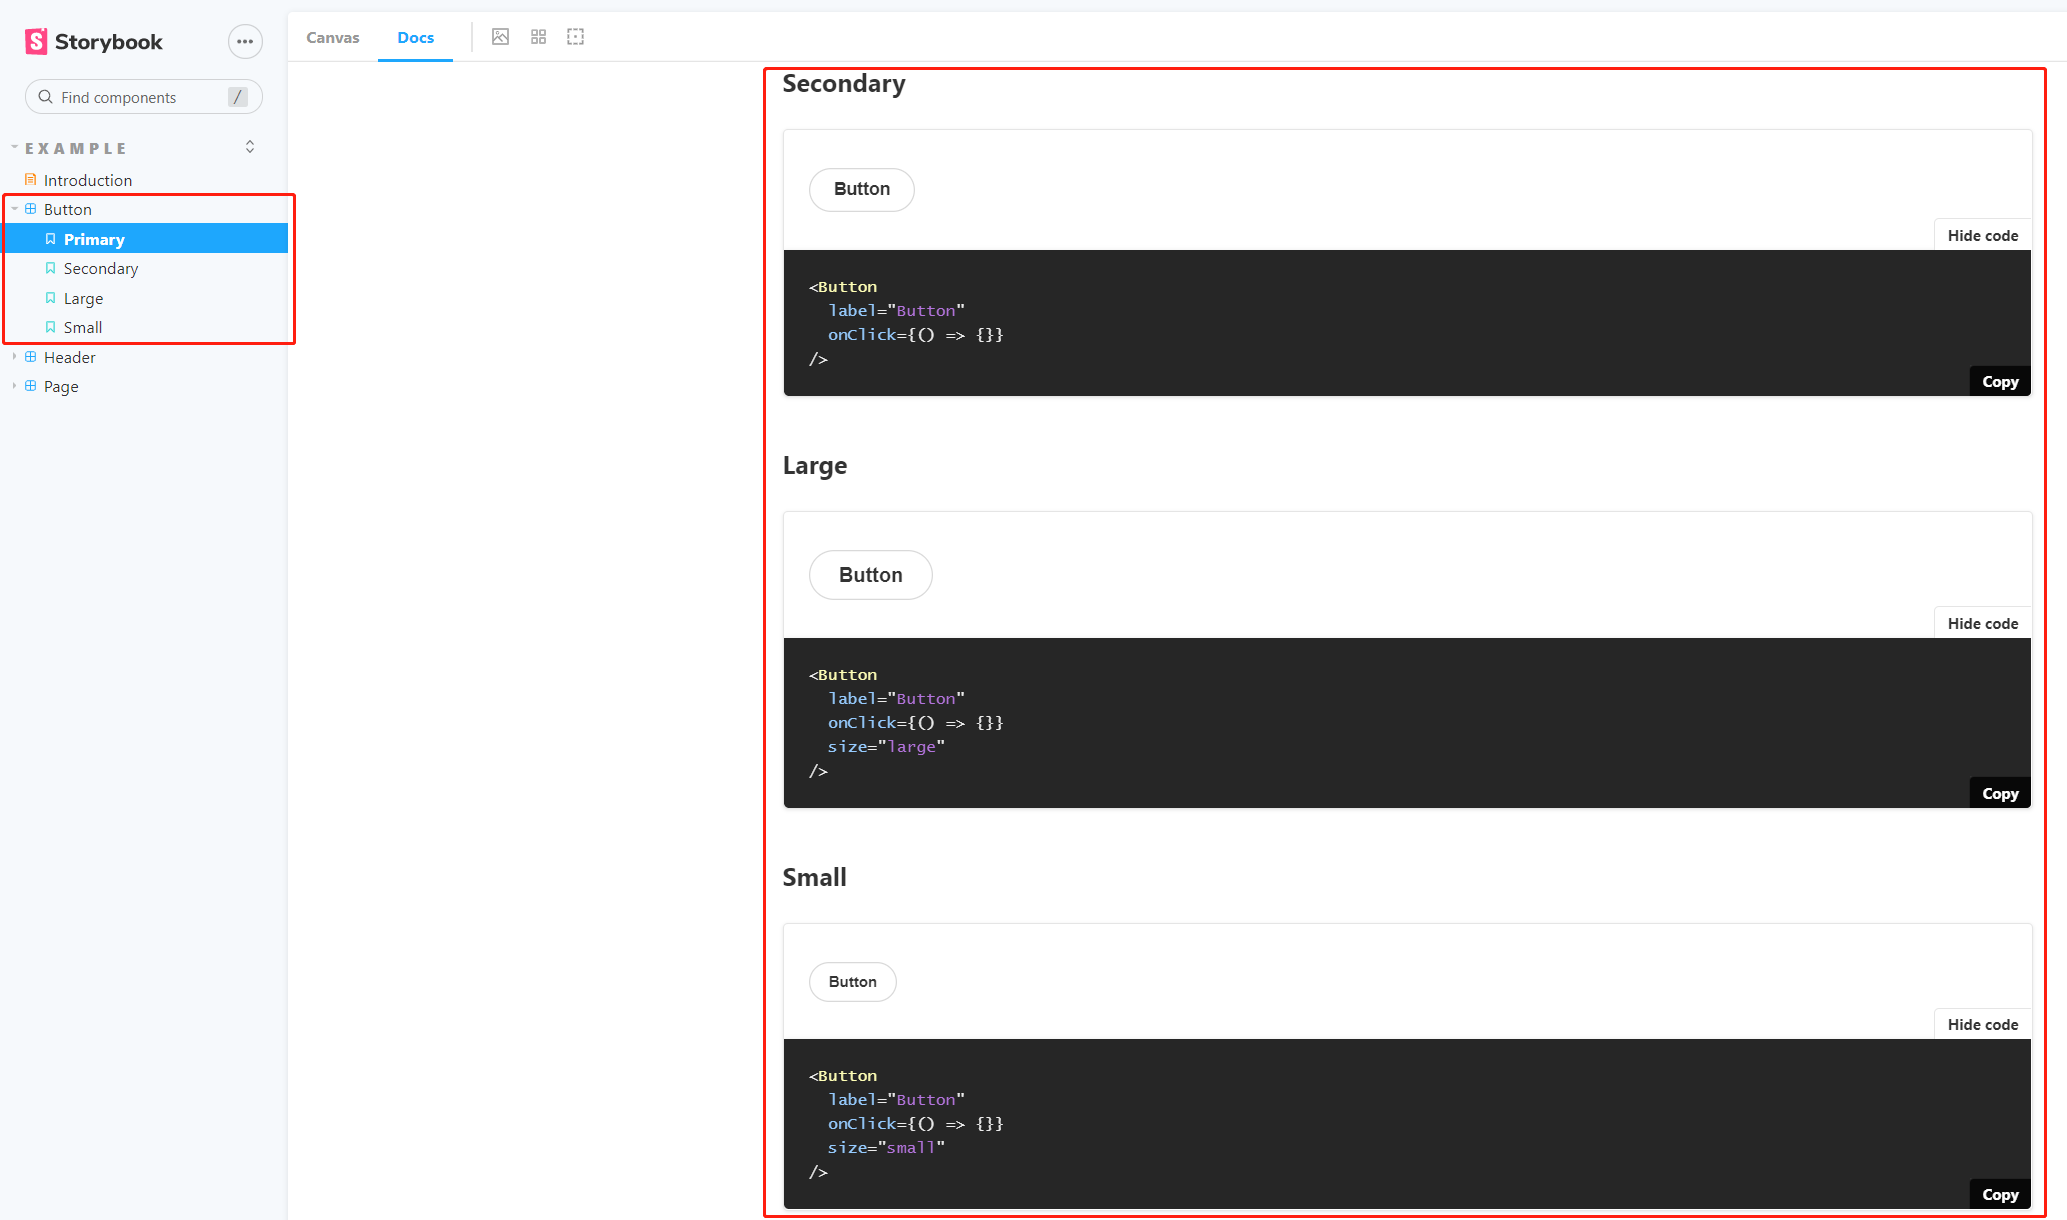Hide code for the Small story

(x=1982, y=1024)
